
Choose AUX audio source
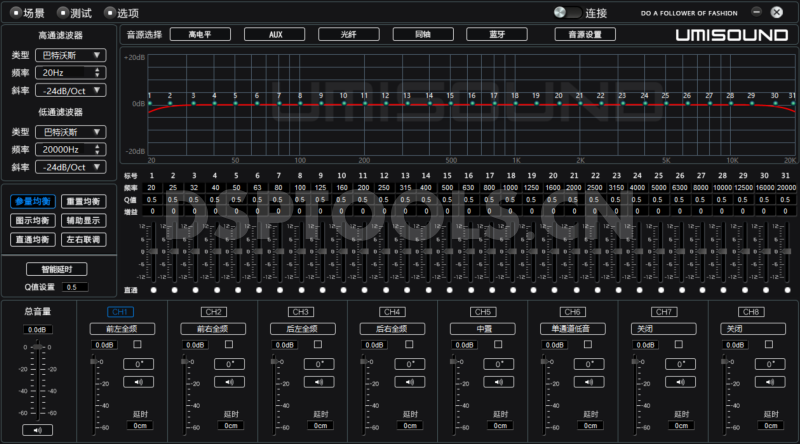tap(274, 35)
